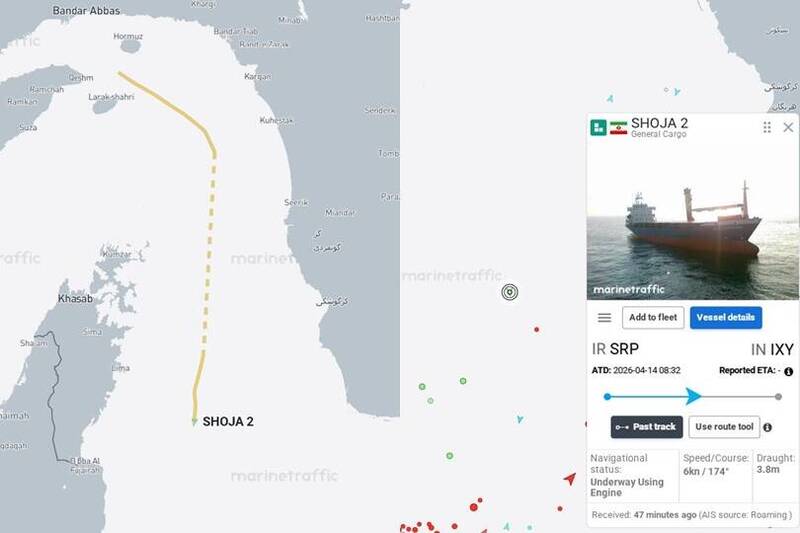Click the green vessel type icon in panel header
The image size is (800, 533).
pyautogui.click(x=598, y=127)
